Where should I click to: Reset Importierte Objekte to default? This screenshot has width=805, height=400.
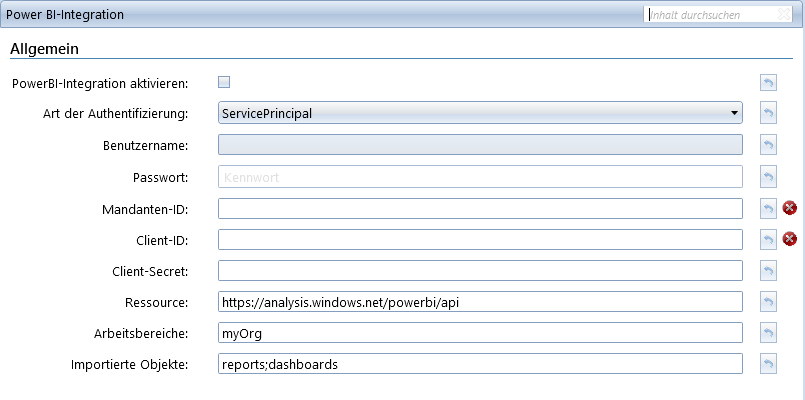tap(768, 364)
